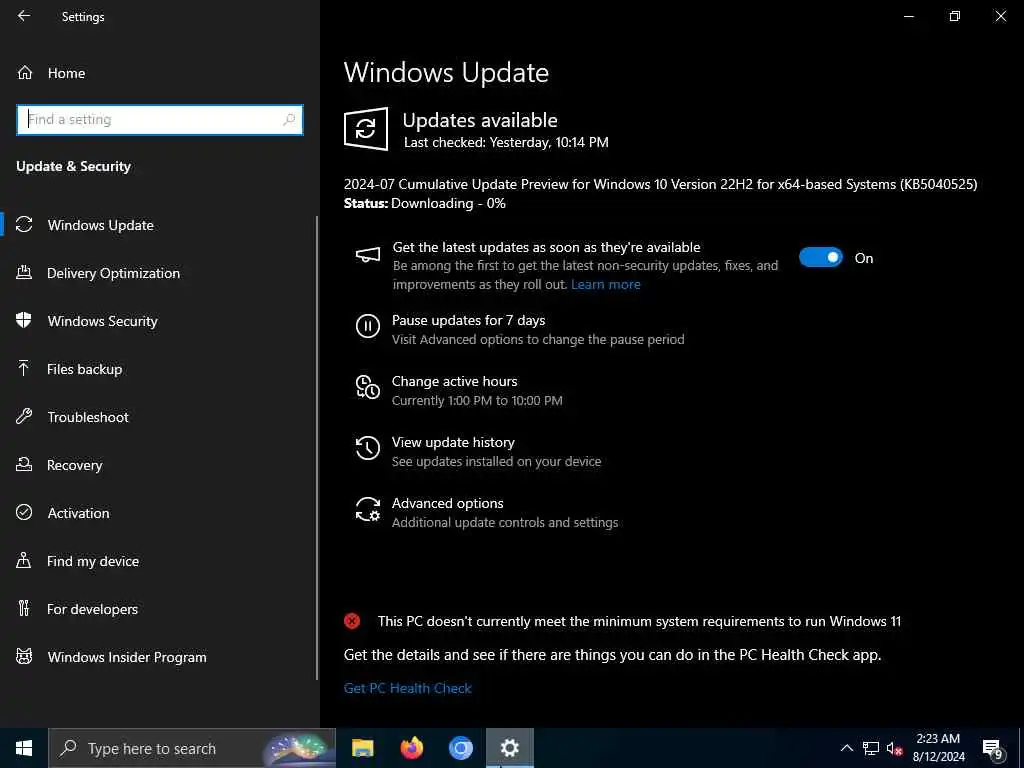Click Pause updates for 7 days
The width and height of the screenshot is (1024, 768).
point(468,320)
